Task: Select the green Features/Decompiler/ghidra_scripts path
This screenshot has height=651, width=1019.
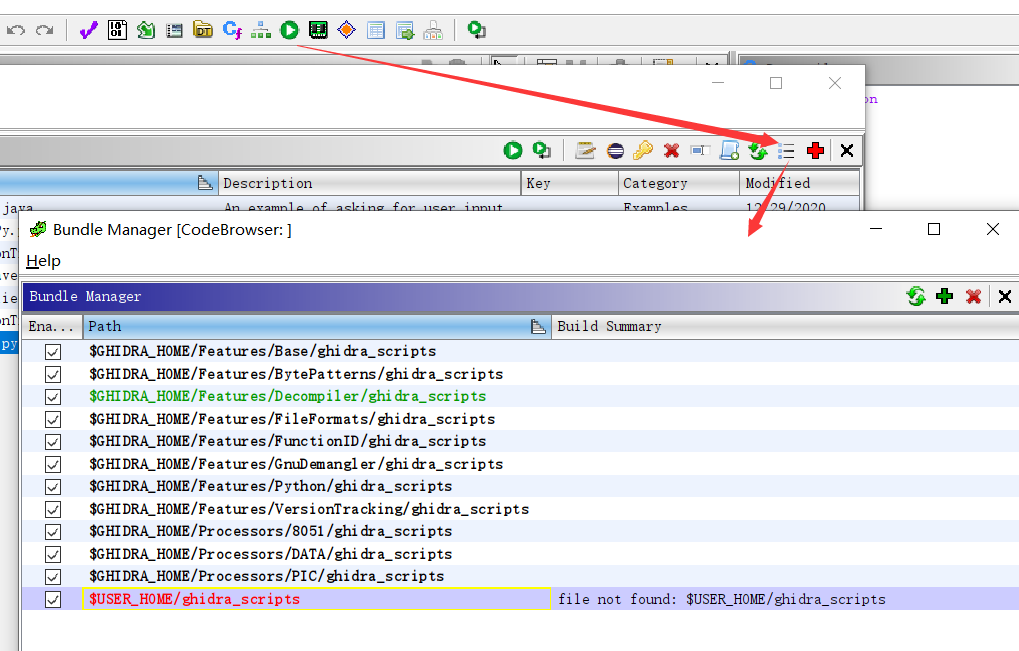Action: pyautogui.click(x=287, y=396)
